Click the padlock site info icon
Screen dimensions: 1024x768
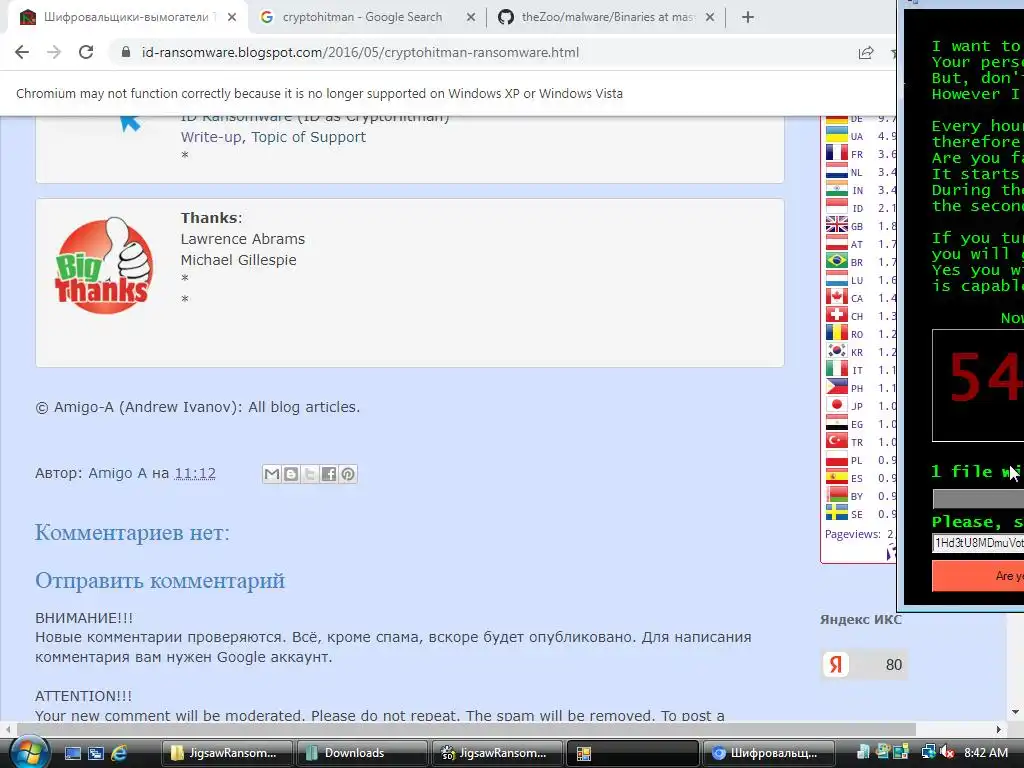tap(126, 52)
